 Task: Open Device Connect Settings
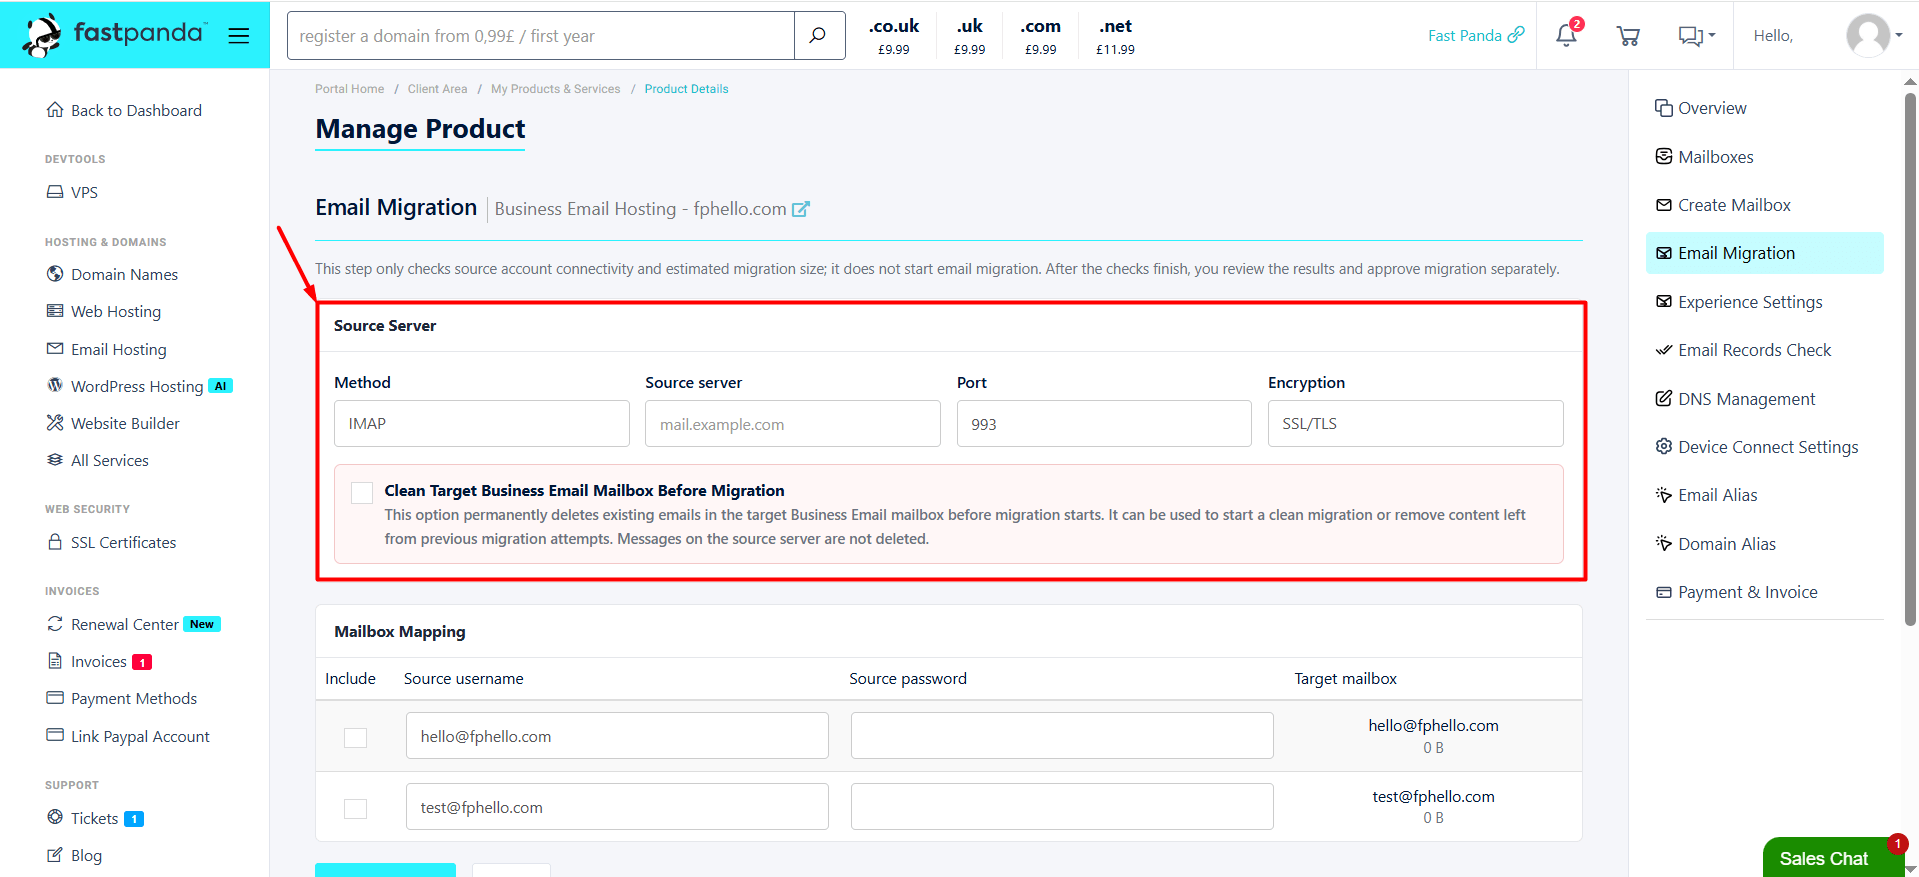coord(1757,447)
